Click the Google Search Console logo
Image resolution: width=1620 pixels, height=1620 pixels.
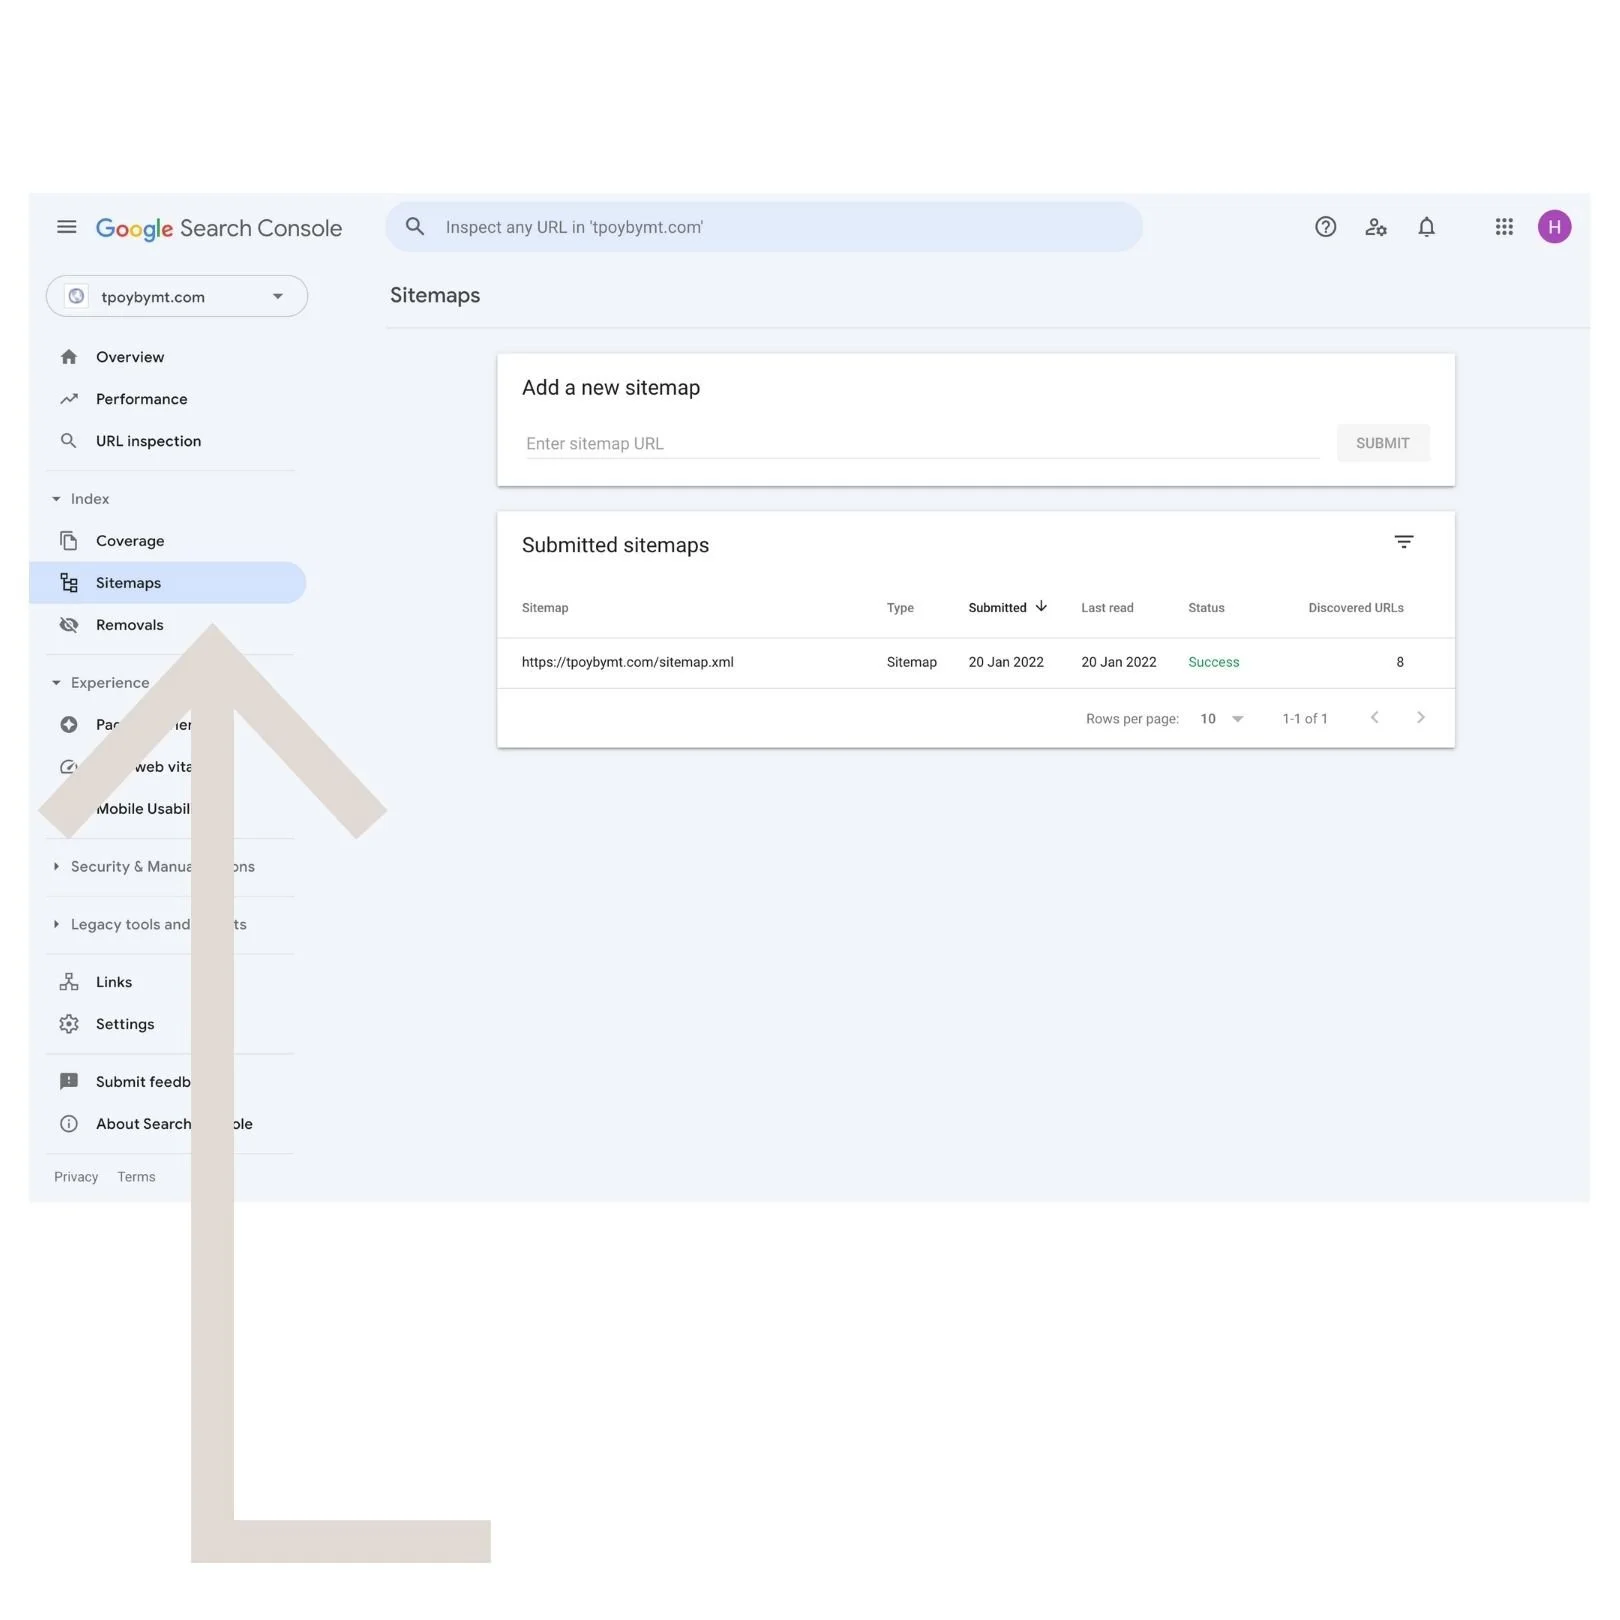(219, 228)
